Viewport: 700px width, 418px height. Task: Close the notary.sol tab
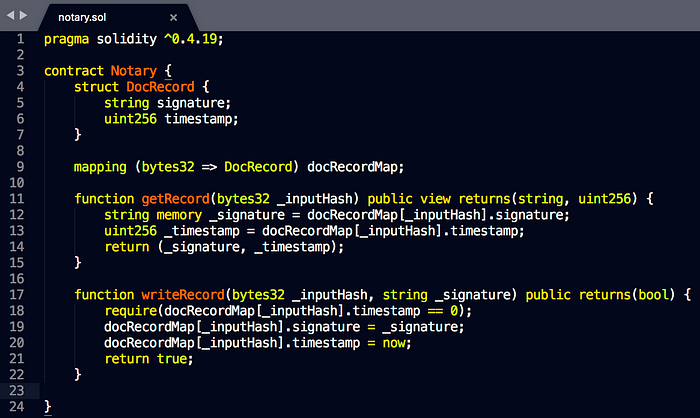[x=174, y=17]
